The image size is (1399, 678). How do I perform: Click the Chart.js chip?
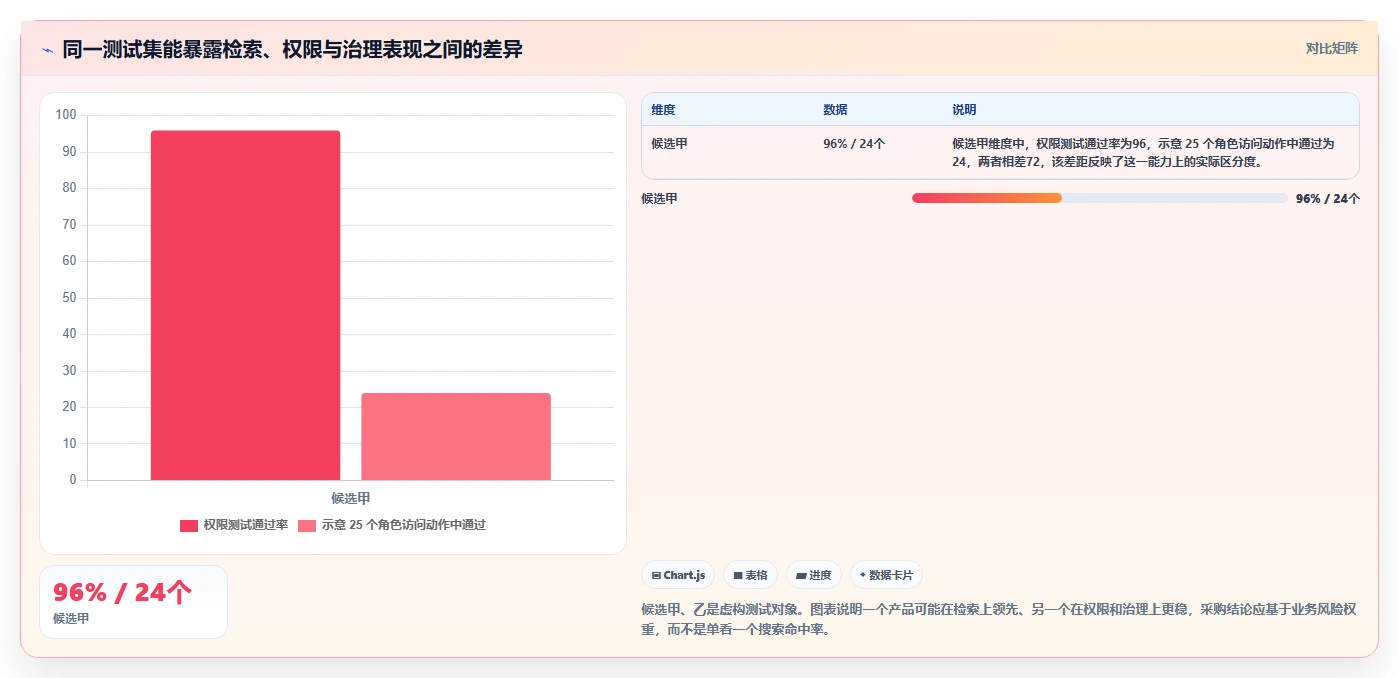[678, 575]
